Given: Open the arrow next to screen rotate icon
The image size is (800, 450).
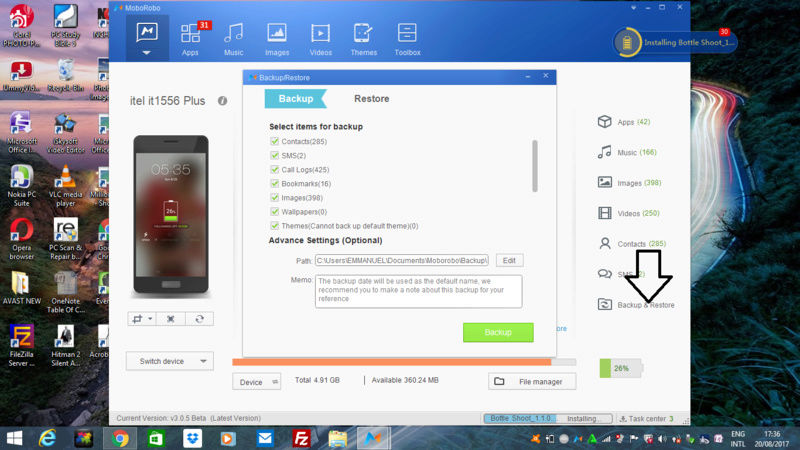Looking at the screenshot, I should click(x=150, y=319).
